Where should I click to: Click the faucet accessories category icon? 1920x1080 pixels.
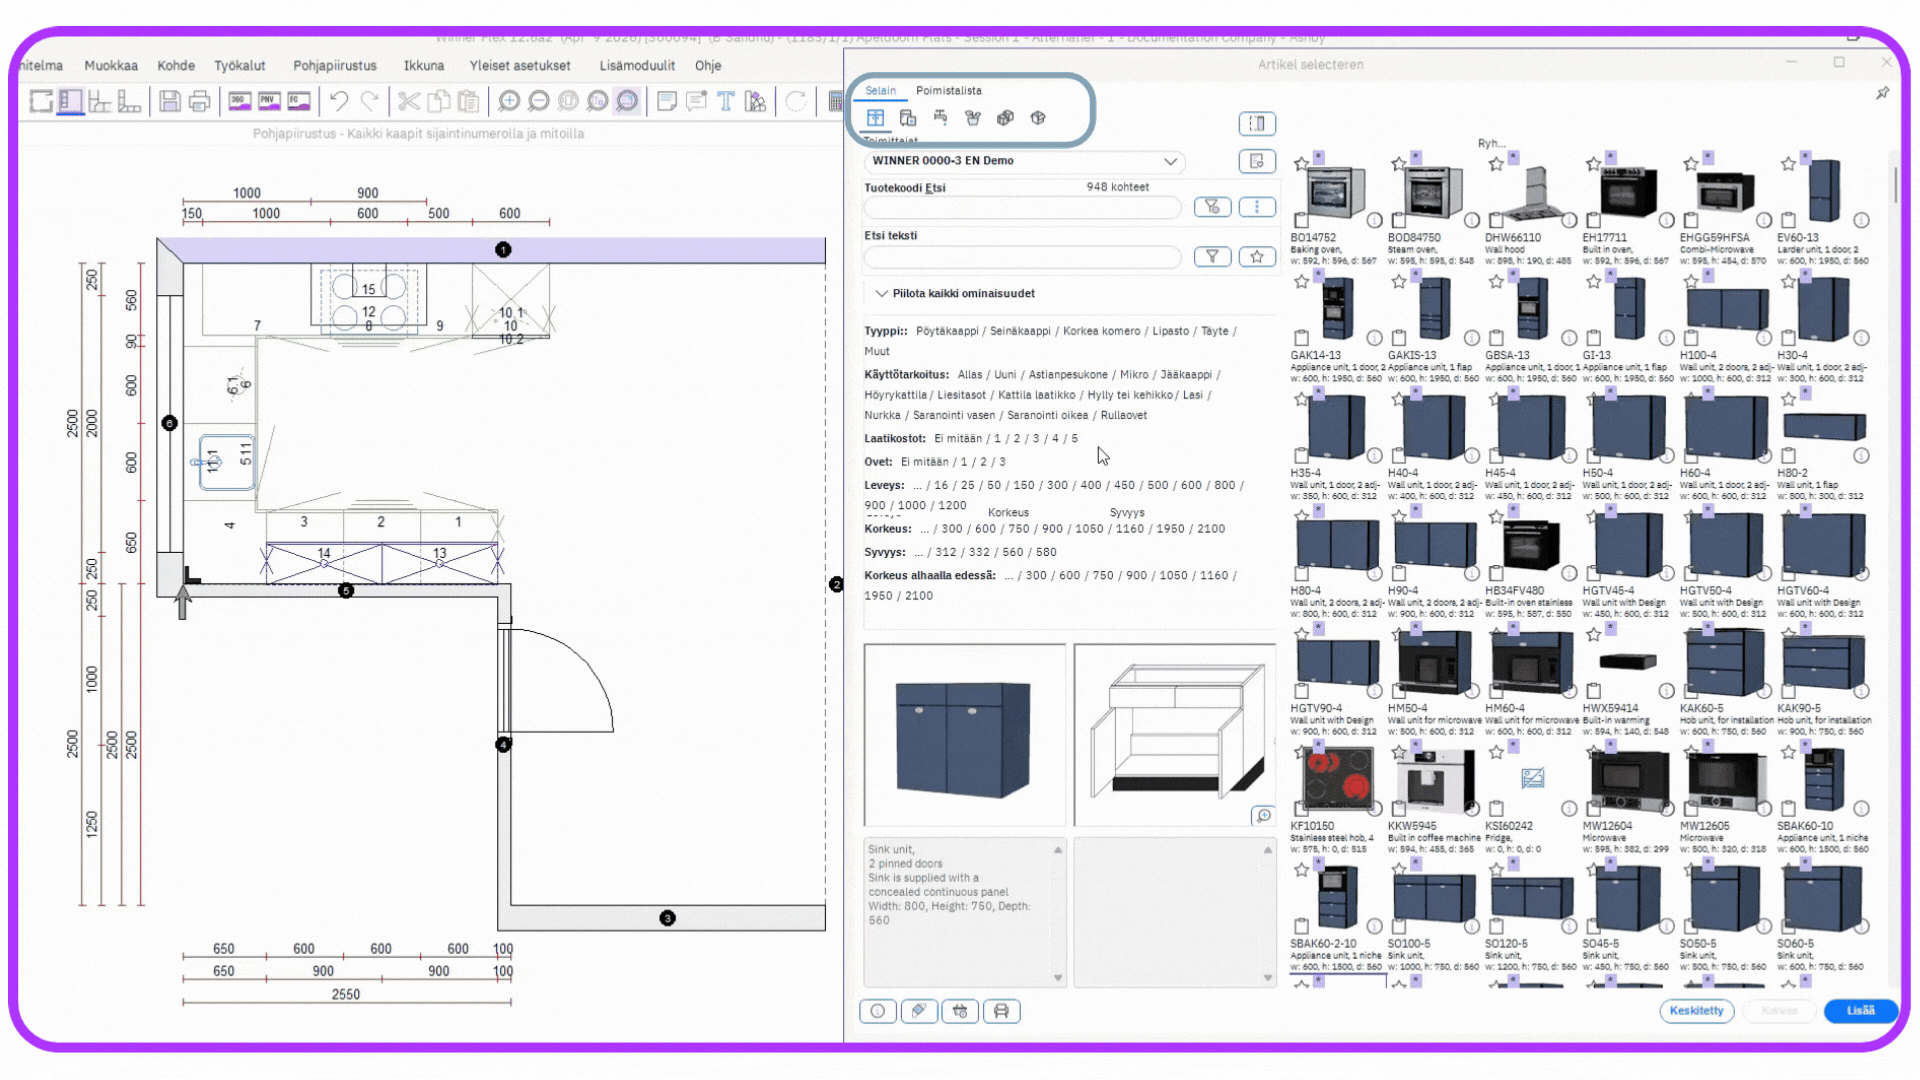tap(940, 118)
